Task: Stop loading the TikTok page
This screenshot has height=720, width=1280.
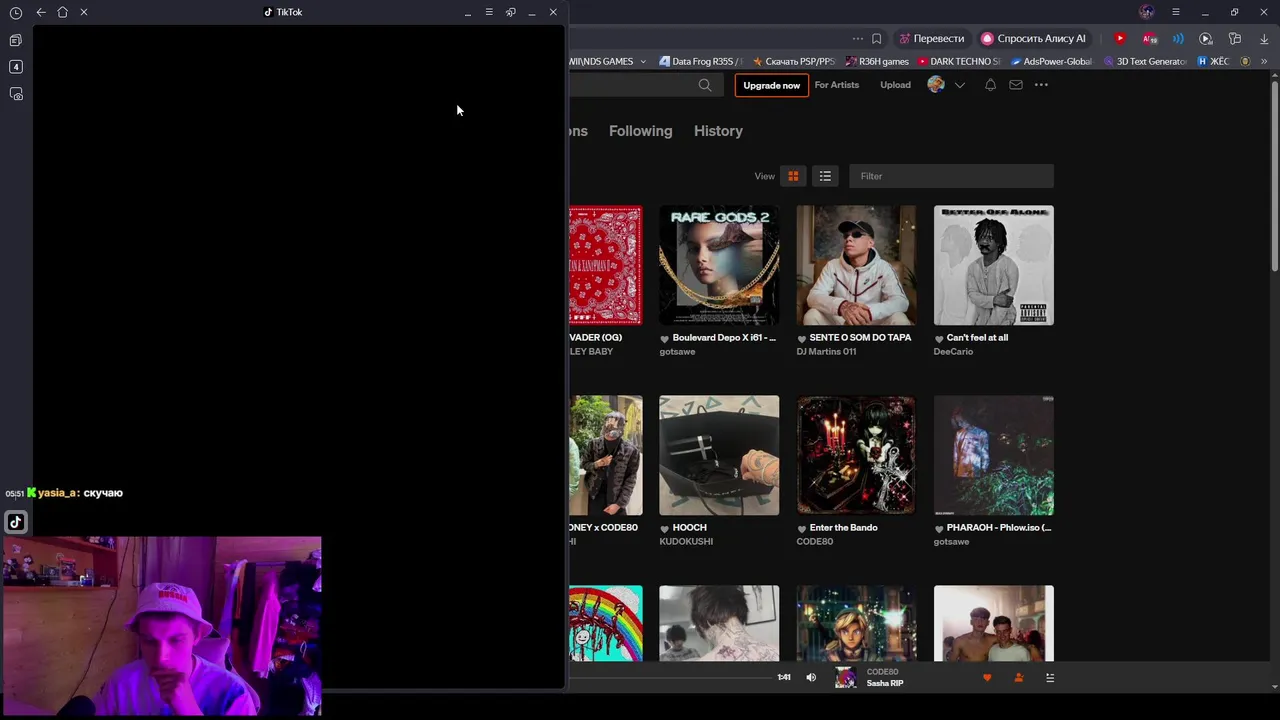Action: (x=84, y=12)
